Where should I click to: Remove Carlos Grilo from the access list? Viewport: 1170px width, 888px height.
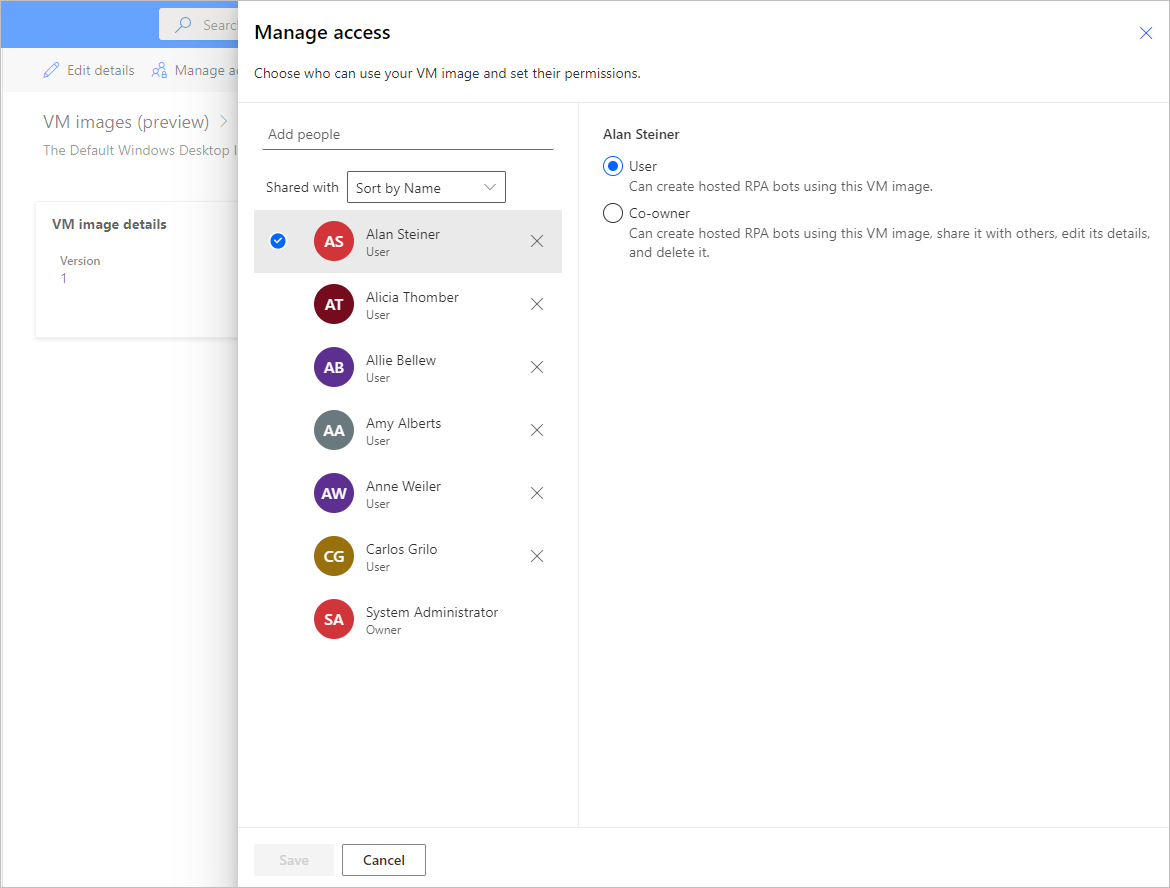click(537, 556)
